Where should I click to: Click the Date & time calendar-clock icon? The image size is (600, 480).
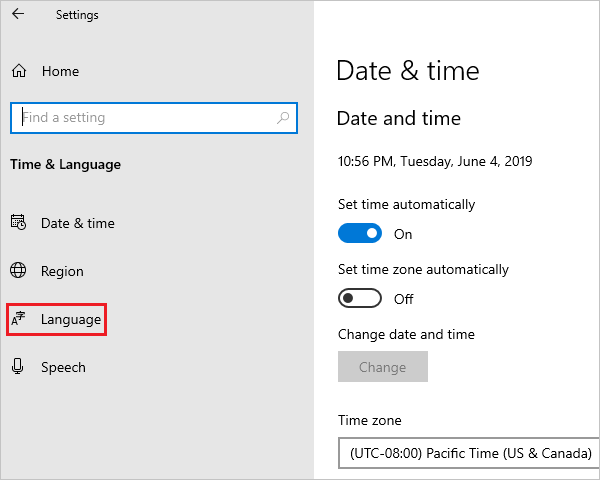click(x=18, y=223)
